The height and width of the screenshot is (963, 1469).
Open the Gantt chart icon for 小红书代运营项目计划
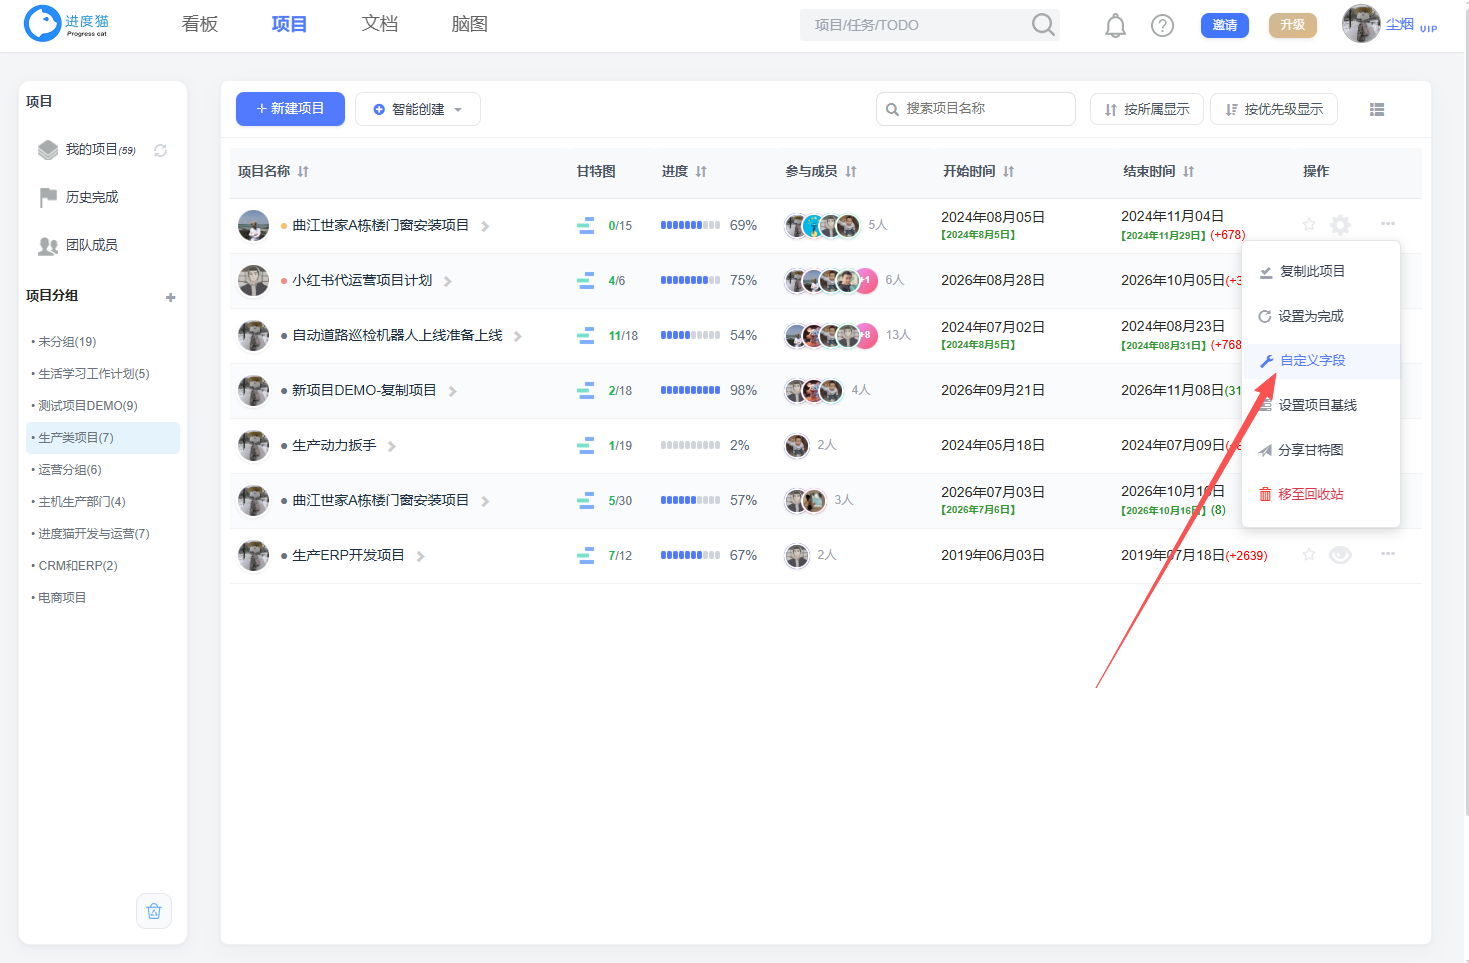coord(585,281)
